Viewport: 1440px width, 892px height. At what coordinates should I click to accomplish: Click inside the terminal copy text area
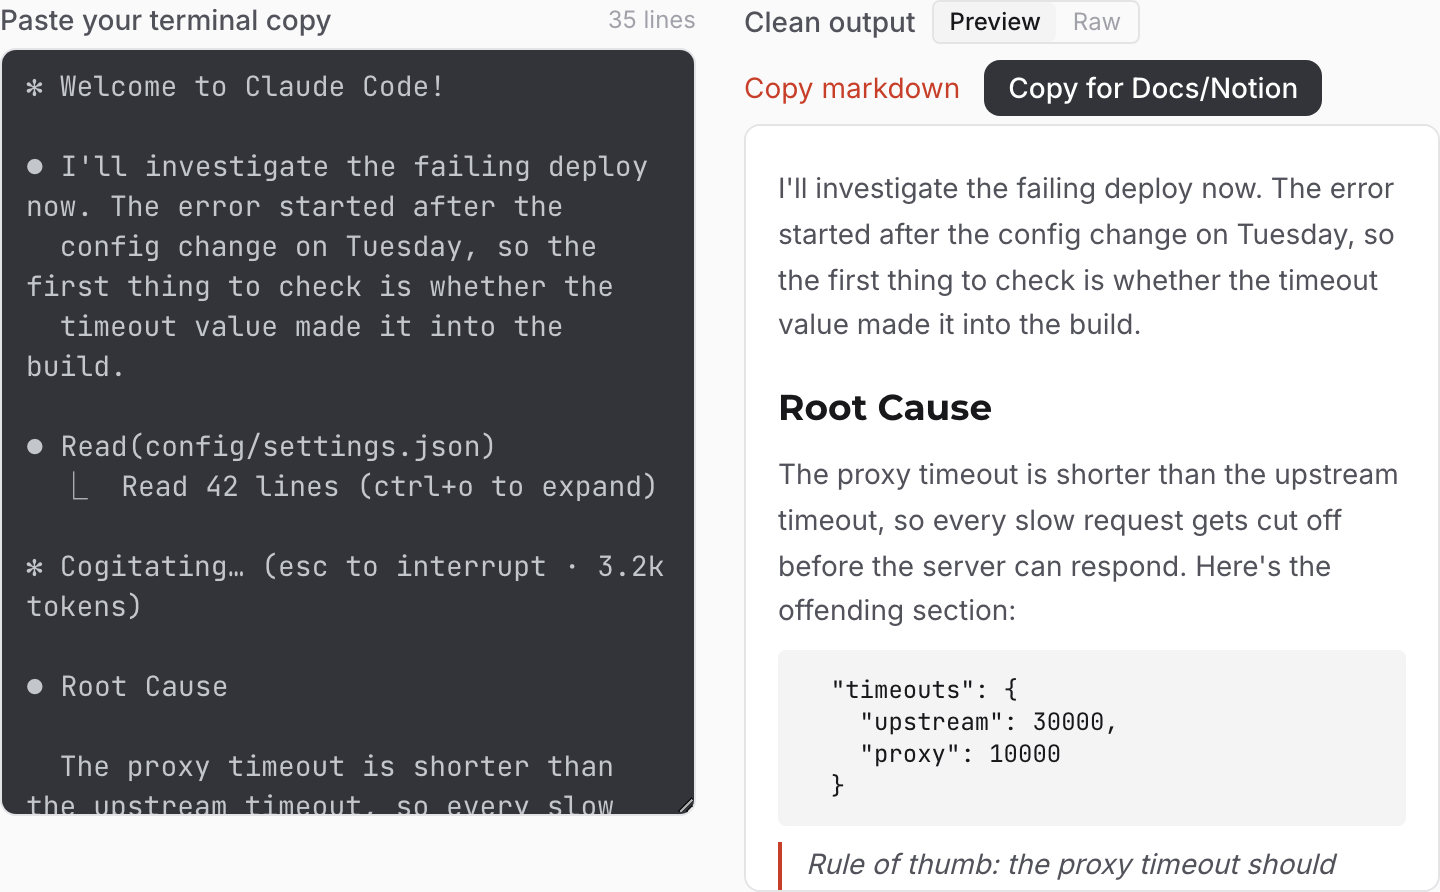[348, 432]
